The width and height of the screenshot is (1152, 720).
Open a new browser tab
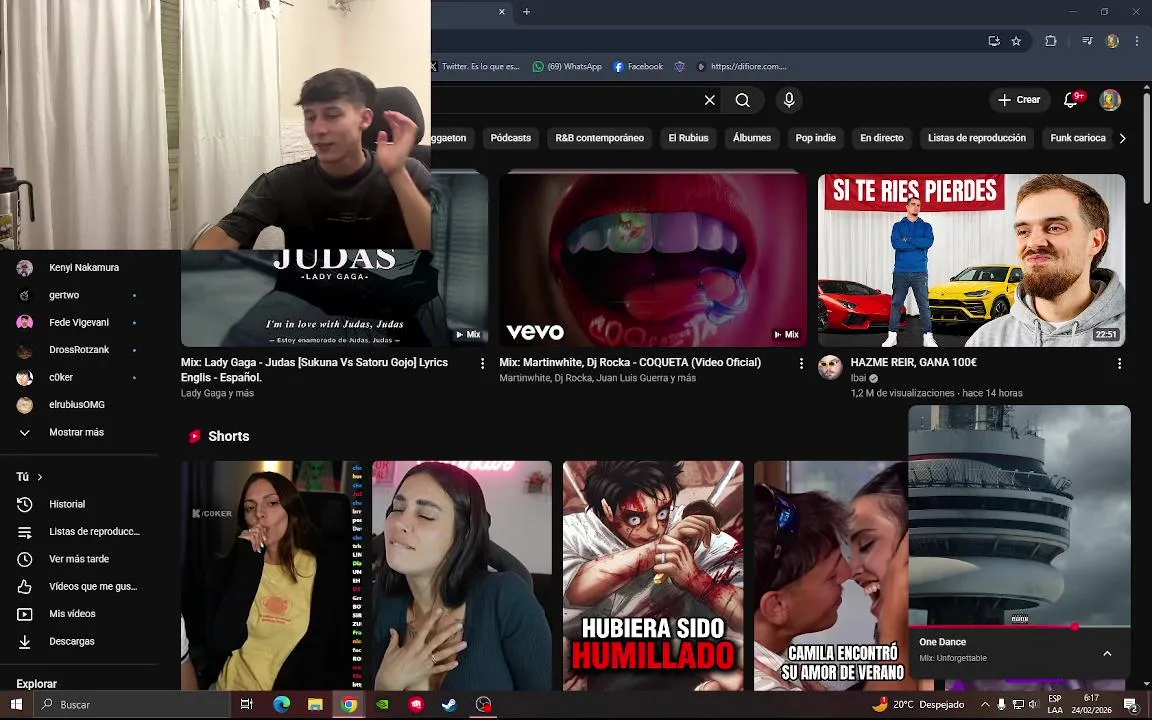click(x=526, y=12)
